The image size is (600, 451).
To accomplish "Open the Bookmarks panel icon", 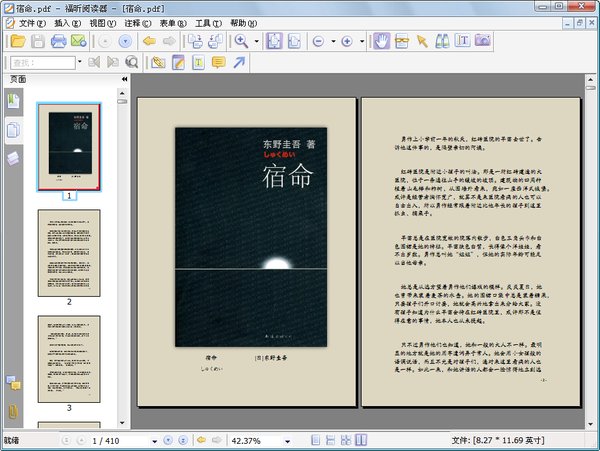I will (x=13, y=101).
